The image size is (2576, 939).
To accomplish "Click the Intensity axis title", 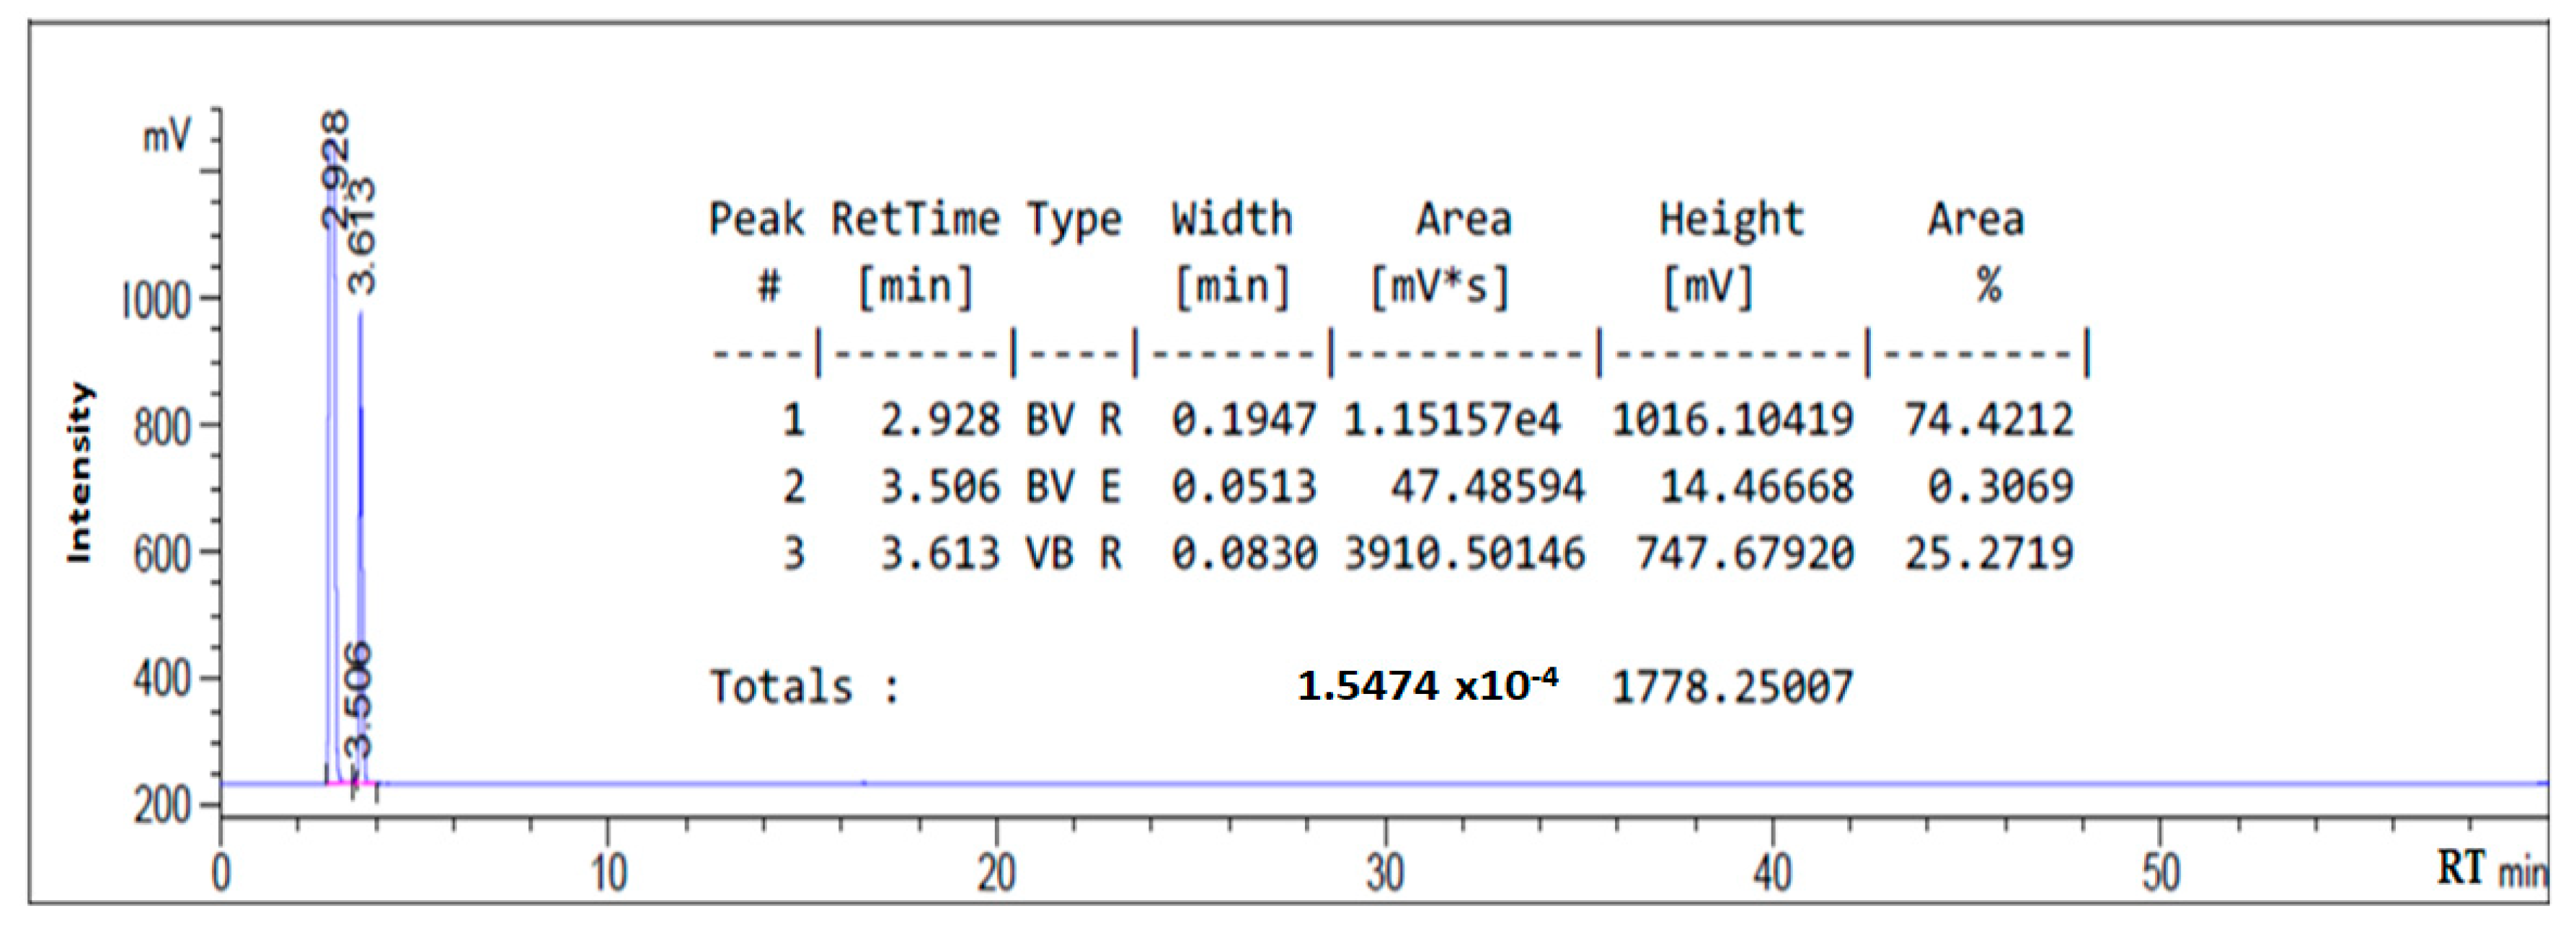I will click(79, 472).
